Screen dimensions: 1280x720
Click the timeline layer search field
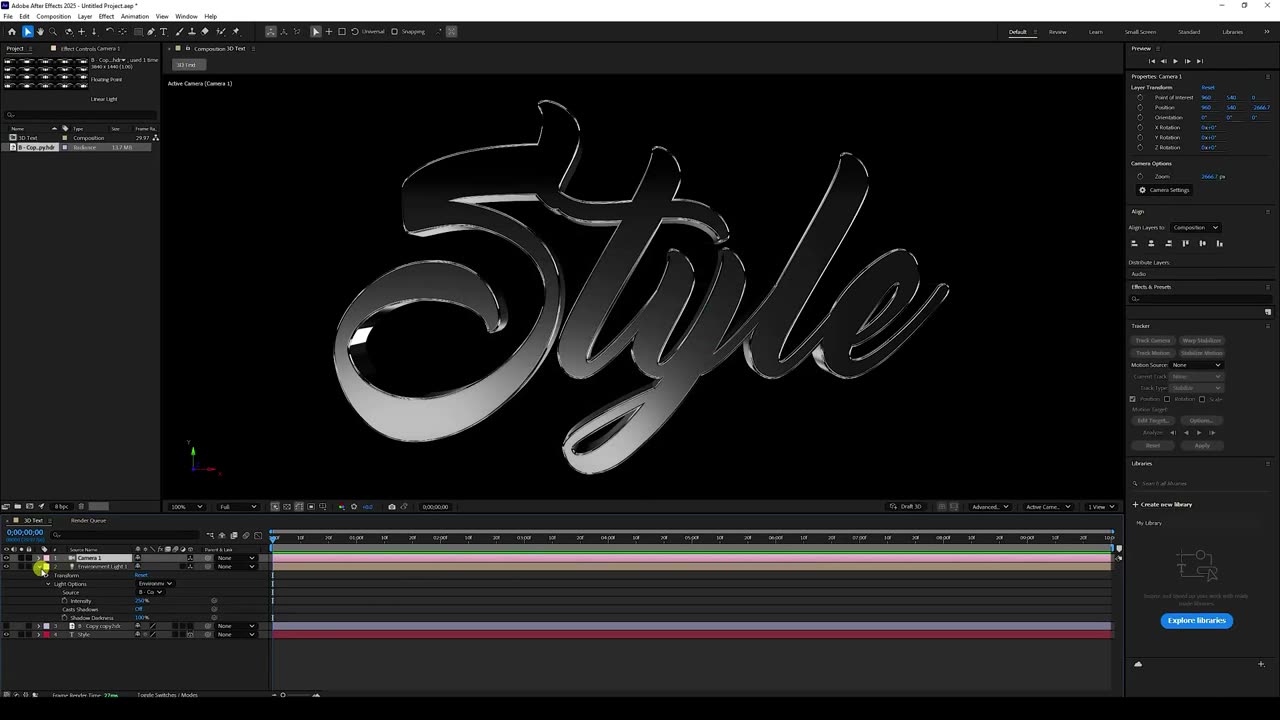125,535
